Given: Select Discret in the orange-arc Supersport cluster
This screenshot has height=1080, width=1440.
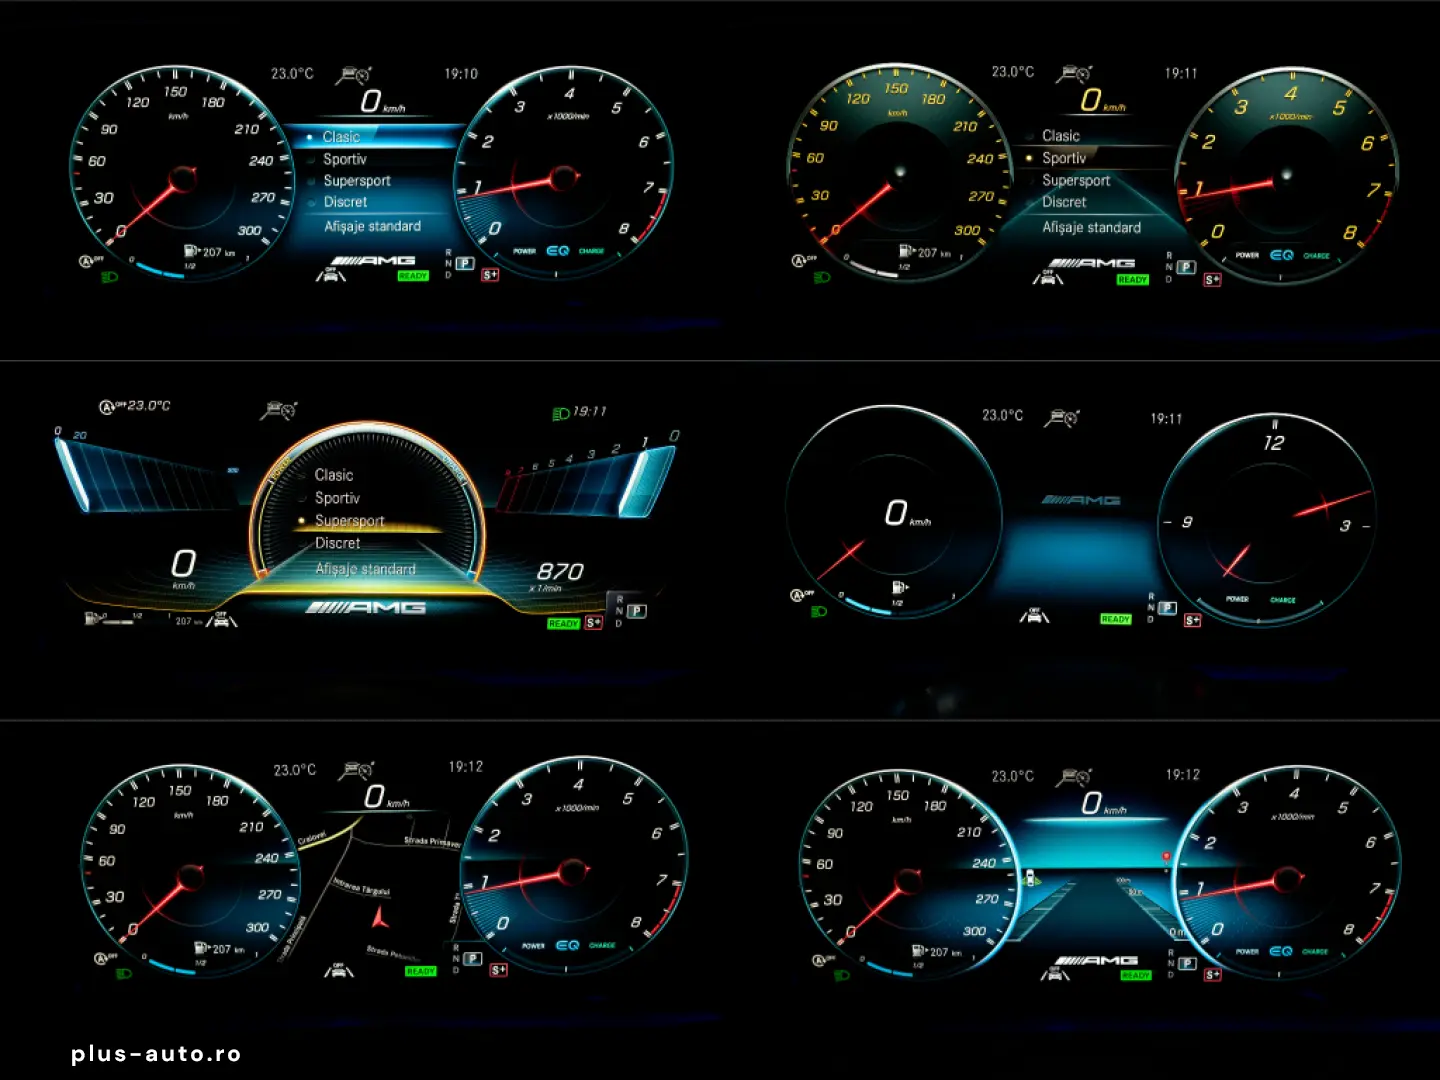Looking at the screenshot, I should pos(337,543).
